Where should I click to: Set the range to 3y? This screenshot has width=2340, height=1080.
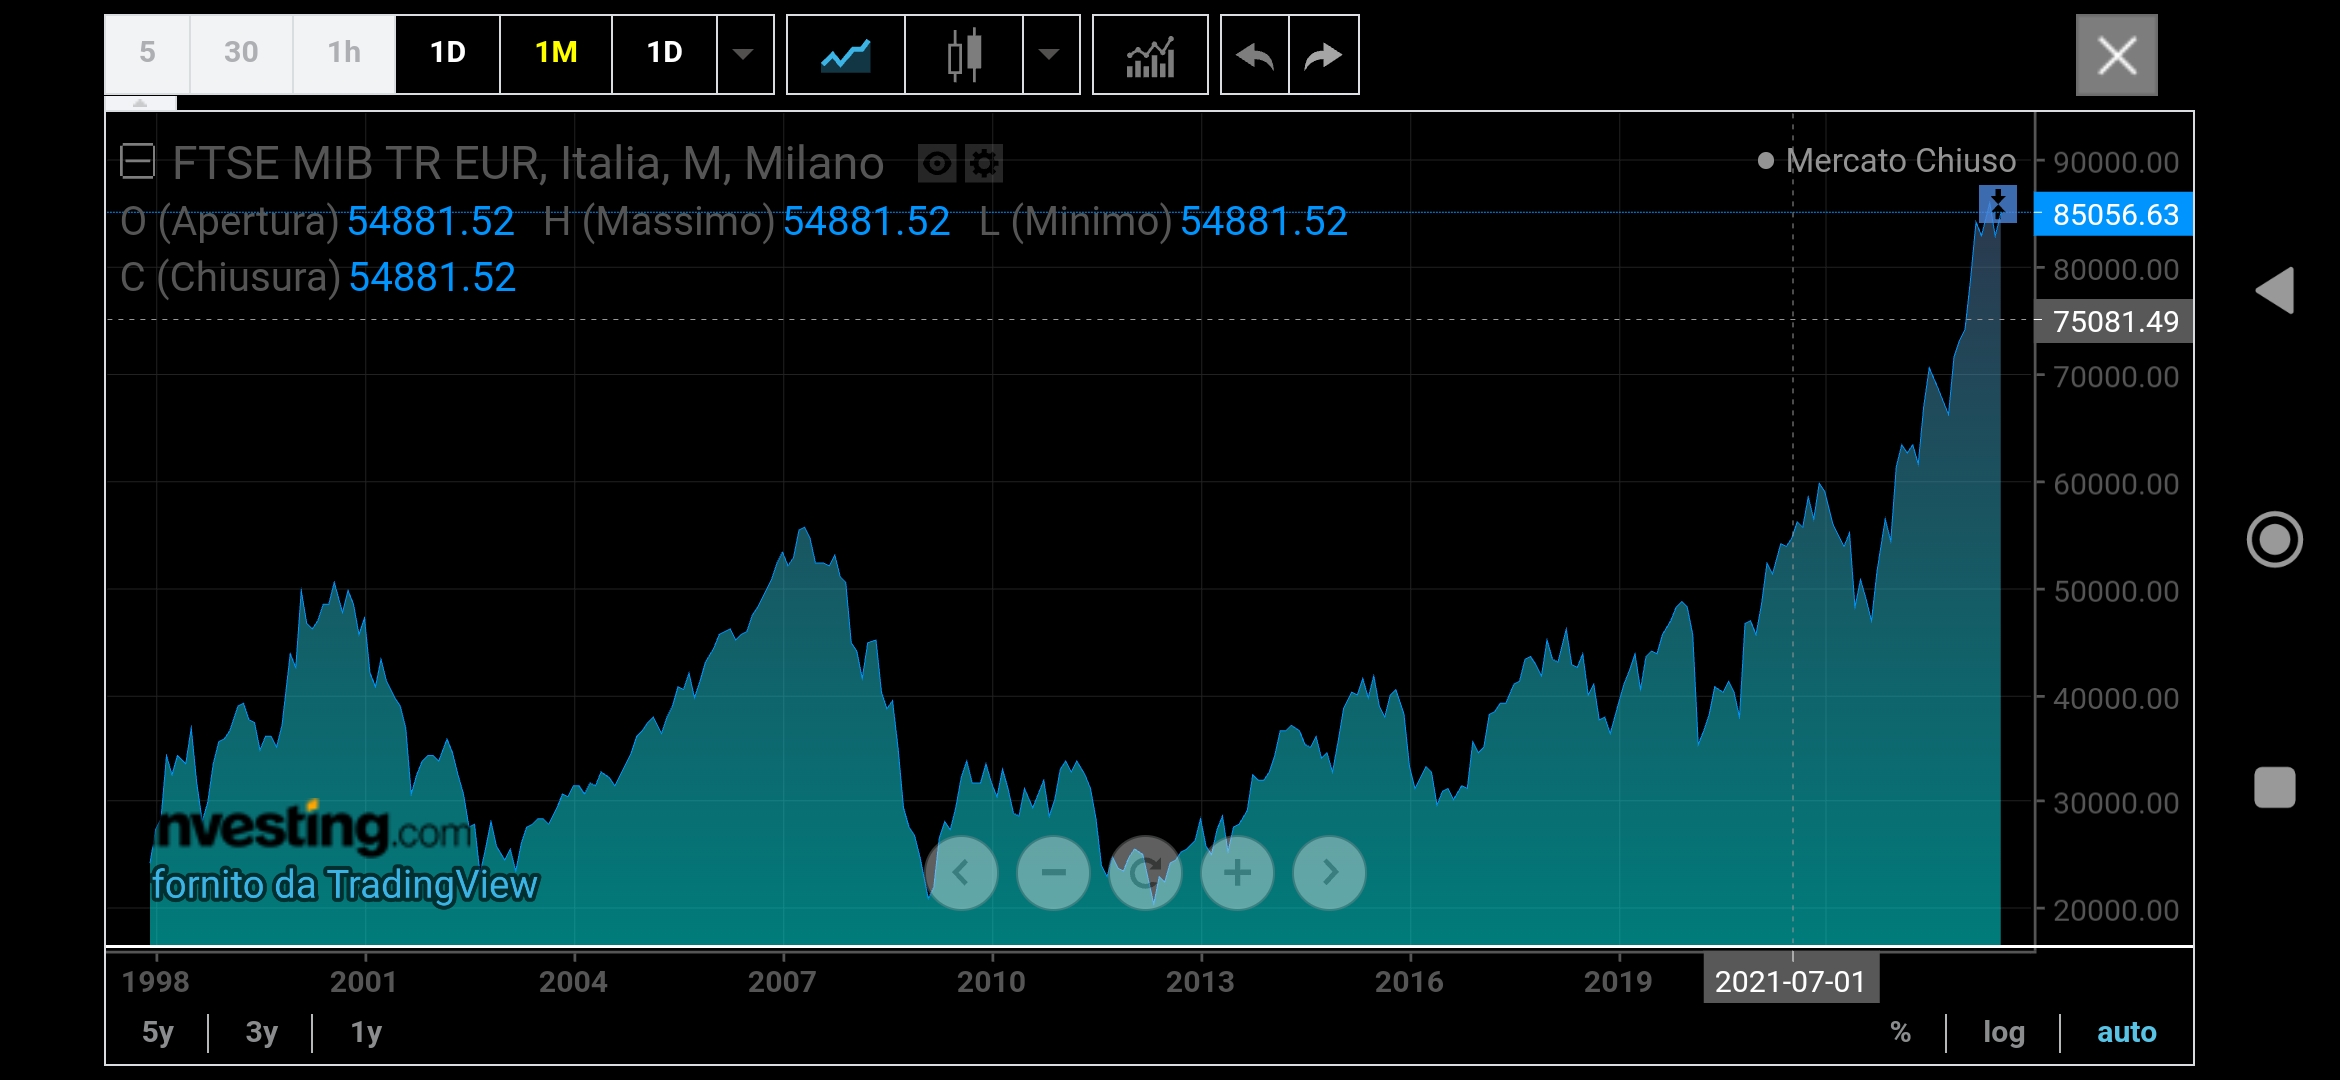[261, 1032]
